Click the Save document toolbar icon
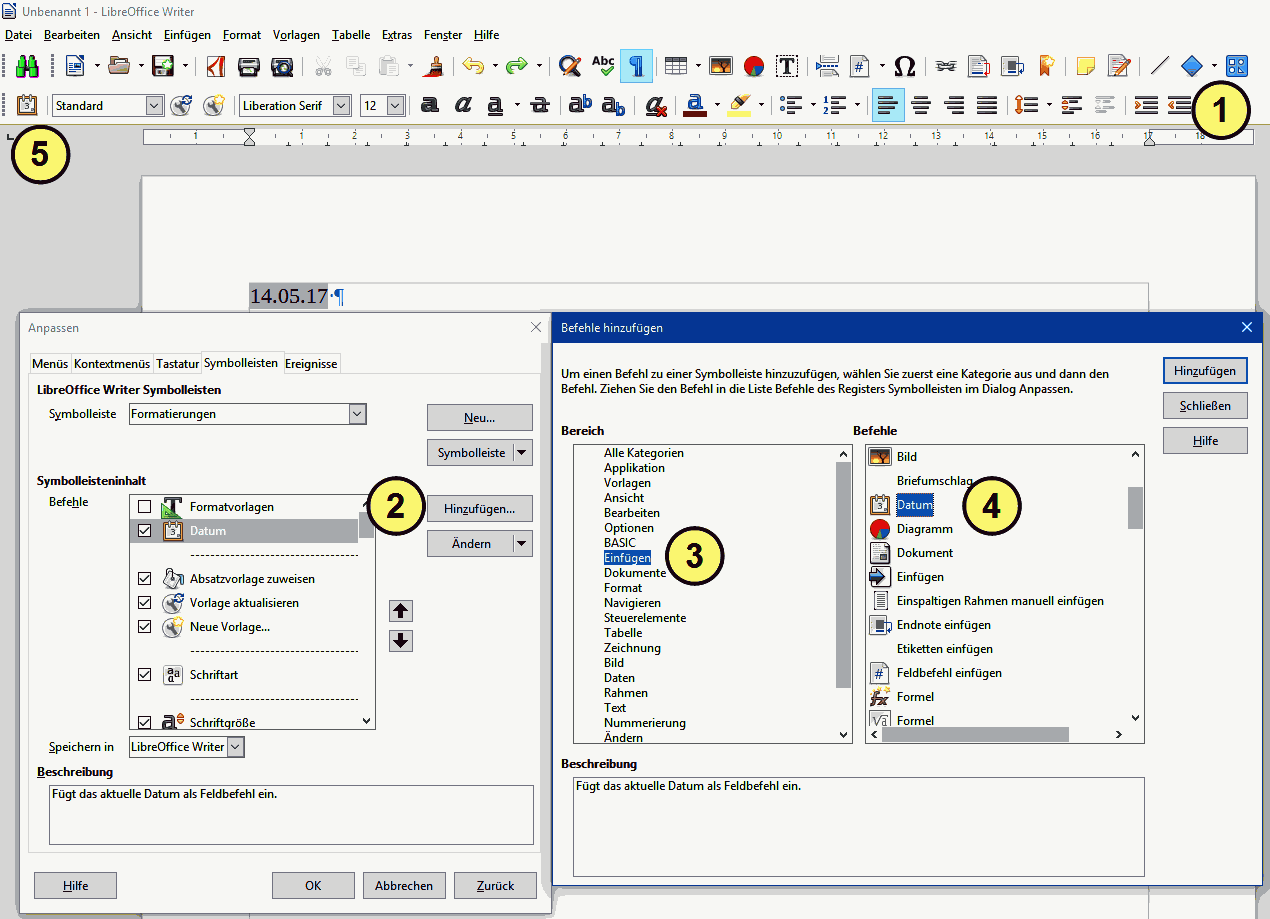This screenshot has width=1270, height=919. (x=163, y=66)
